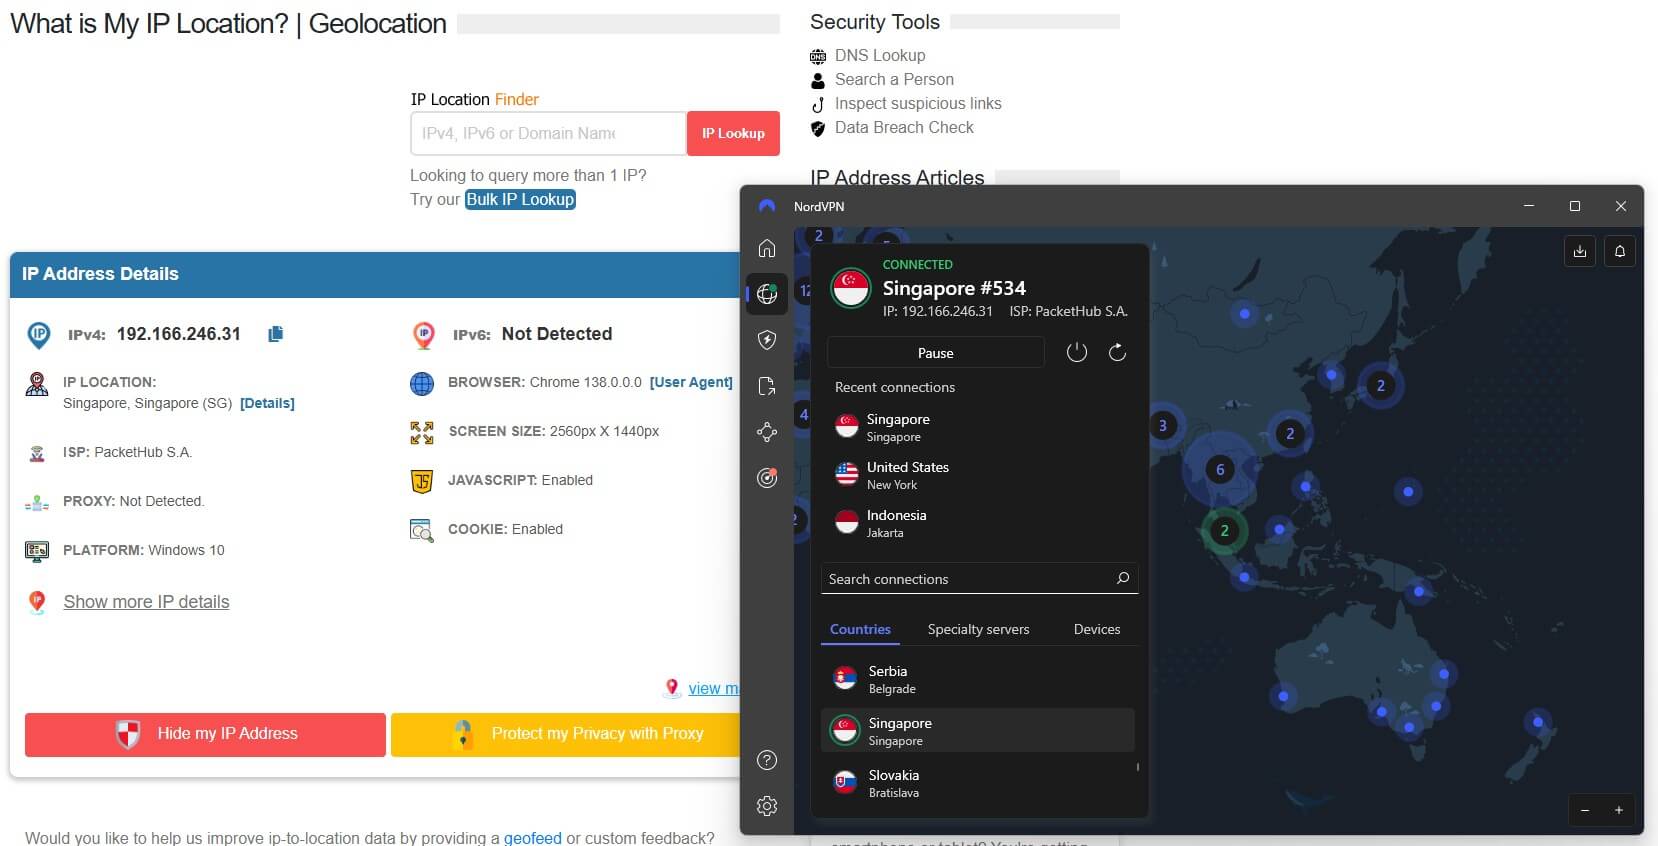Open the [Details] link for IP location
Screen dimensions: 1658x846
coord(267,403)
